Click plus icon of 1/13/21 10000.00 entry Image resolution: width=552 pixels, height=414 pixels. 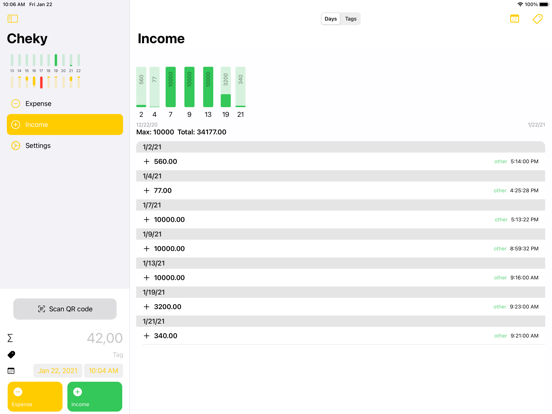[x=146, y=278]
